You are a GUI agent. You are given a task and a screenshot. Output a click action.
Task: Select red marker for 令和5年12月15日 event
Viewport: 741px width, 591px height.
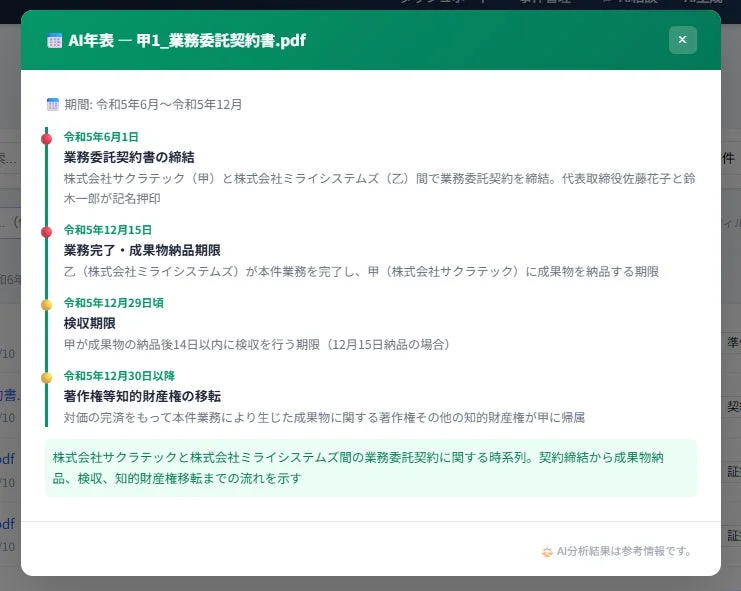tap(46, 232)
